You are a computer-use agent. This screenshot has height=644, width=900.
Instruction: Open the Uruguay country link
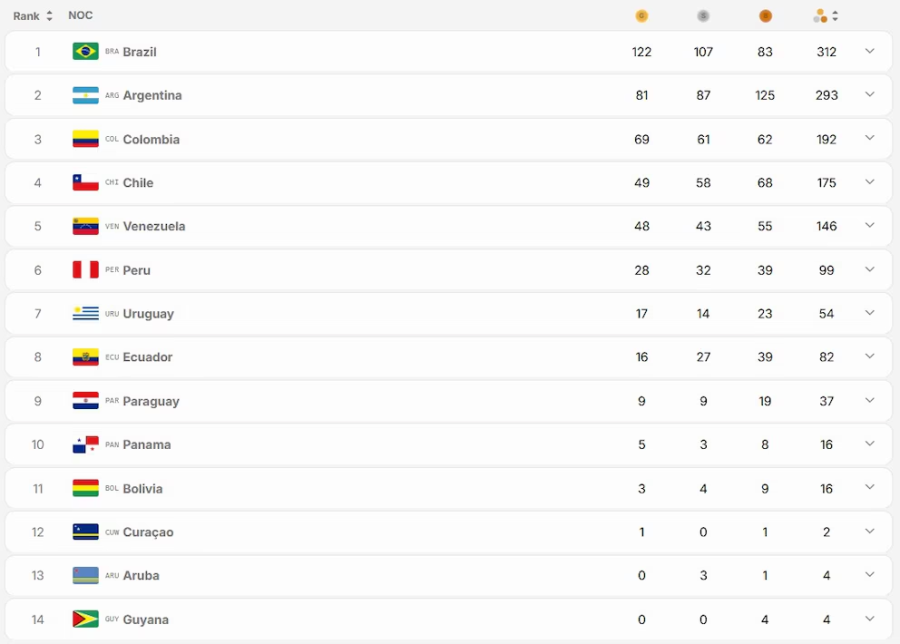[x=148, y=314]
